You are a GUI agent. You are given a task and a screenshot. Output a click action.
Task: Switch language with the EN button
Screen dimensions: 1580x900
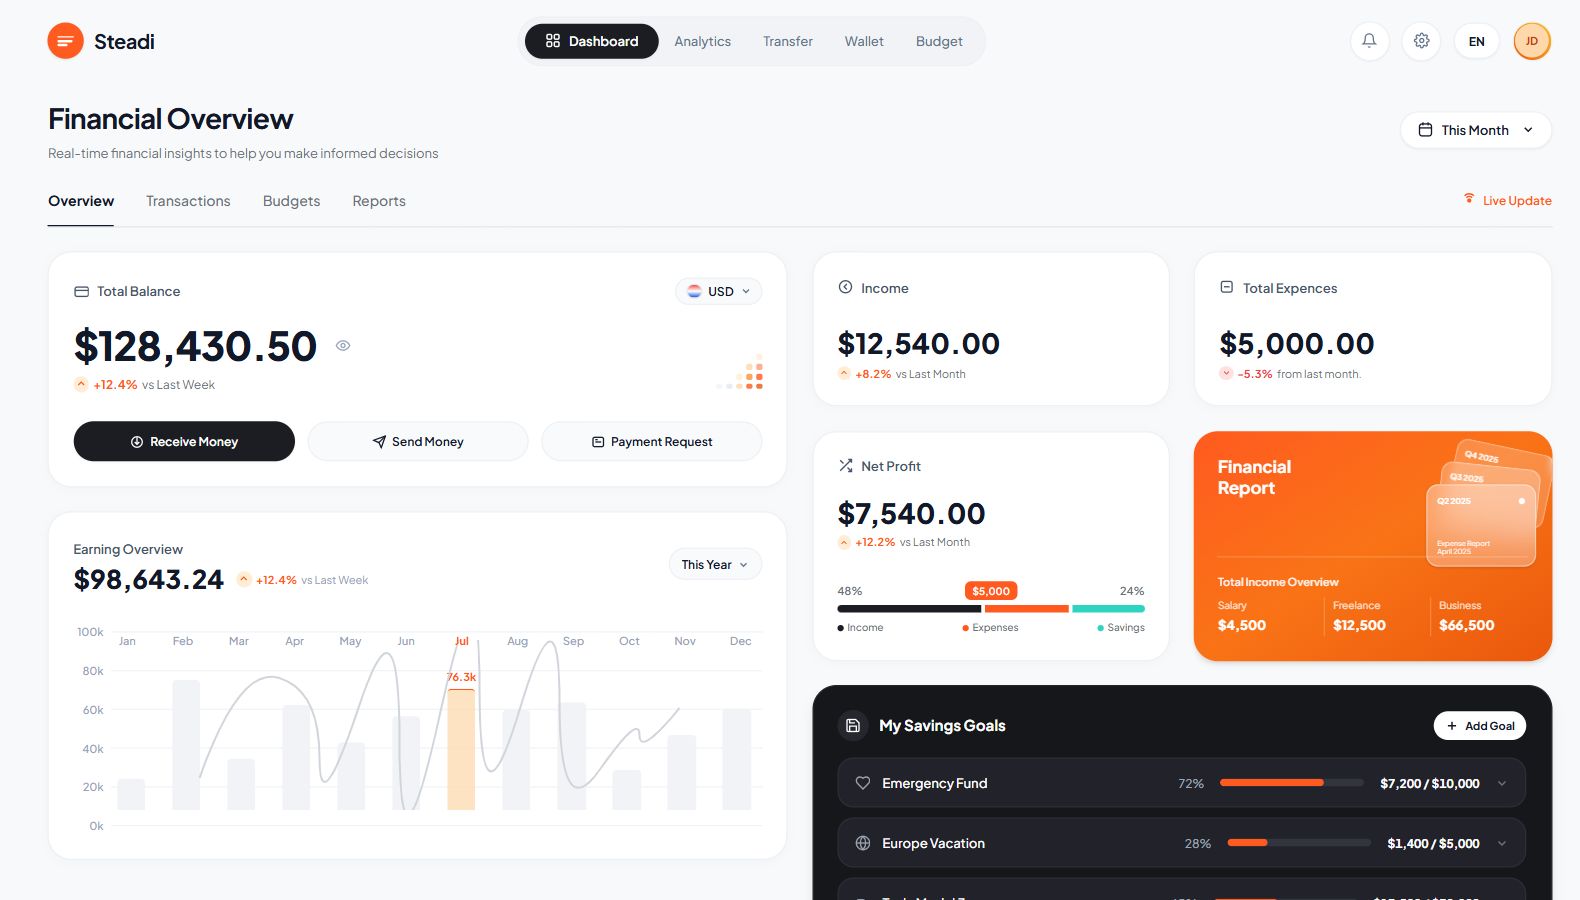(x=1476, y=41)
